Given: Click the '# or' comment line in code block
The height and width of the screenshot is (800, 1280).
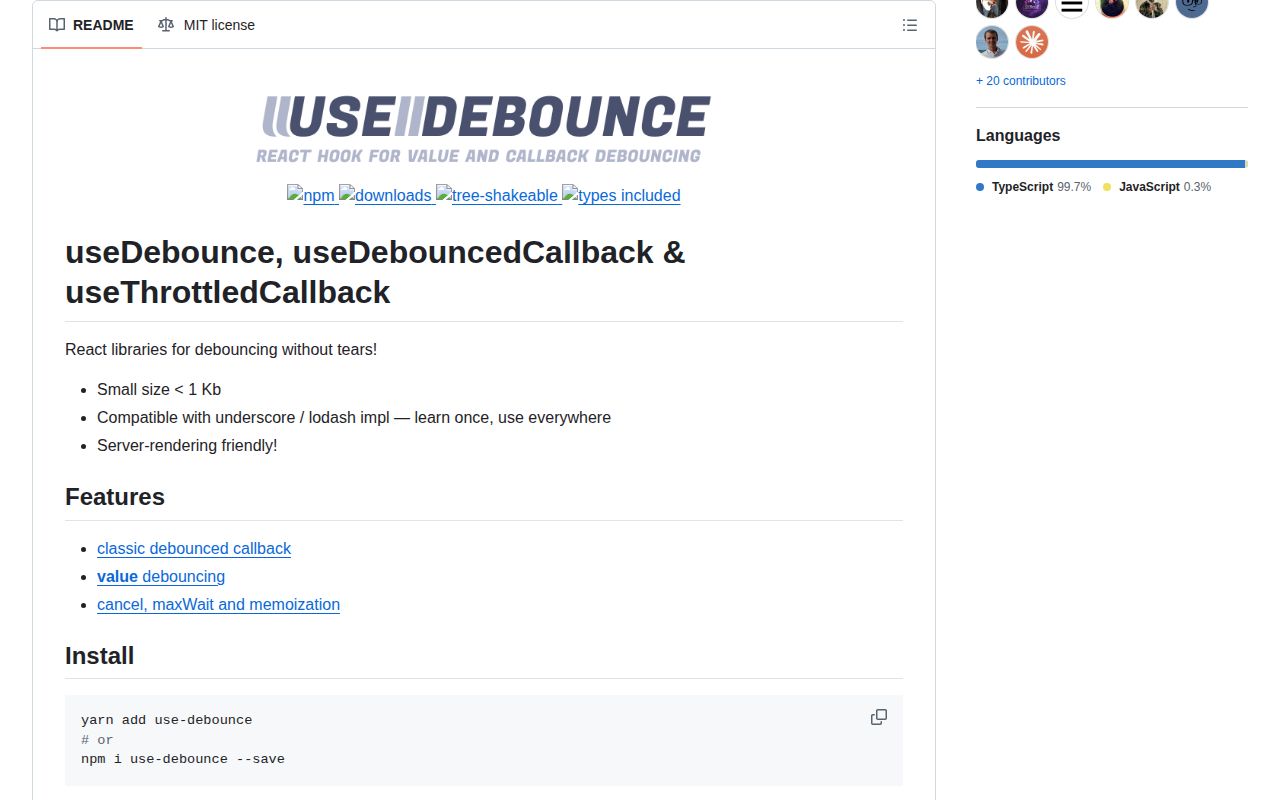Looking at the screenshot, I should coord(97,740).
